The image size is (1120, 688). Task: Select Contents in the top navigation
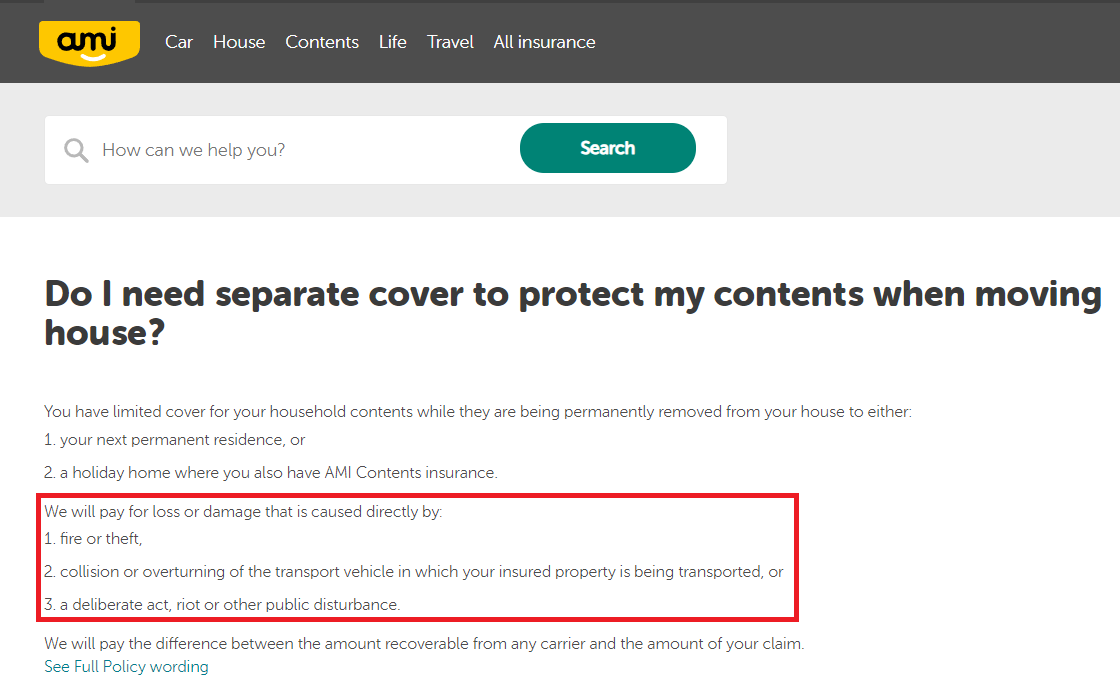tap(322, 42)
